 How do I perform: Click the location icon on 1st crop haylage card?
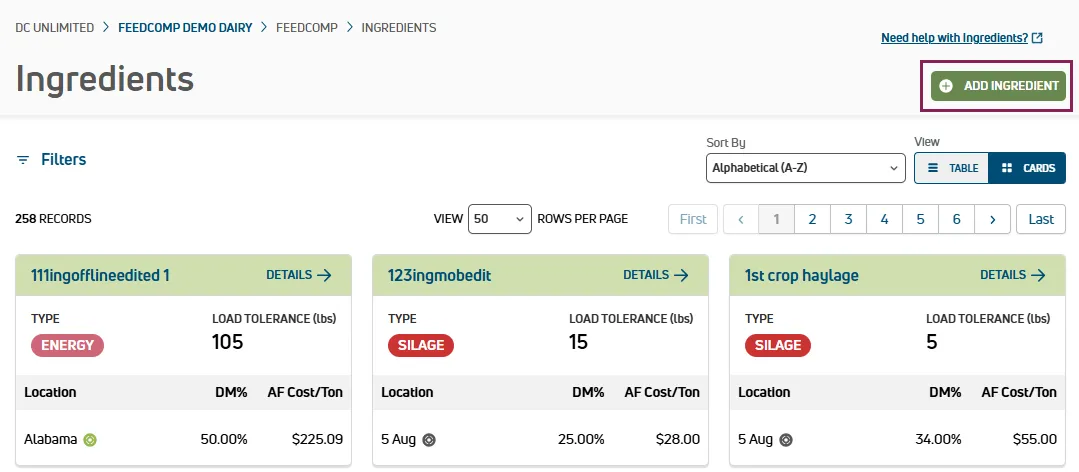[x=786, y=440]
